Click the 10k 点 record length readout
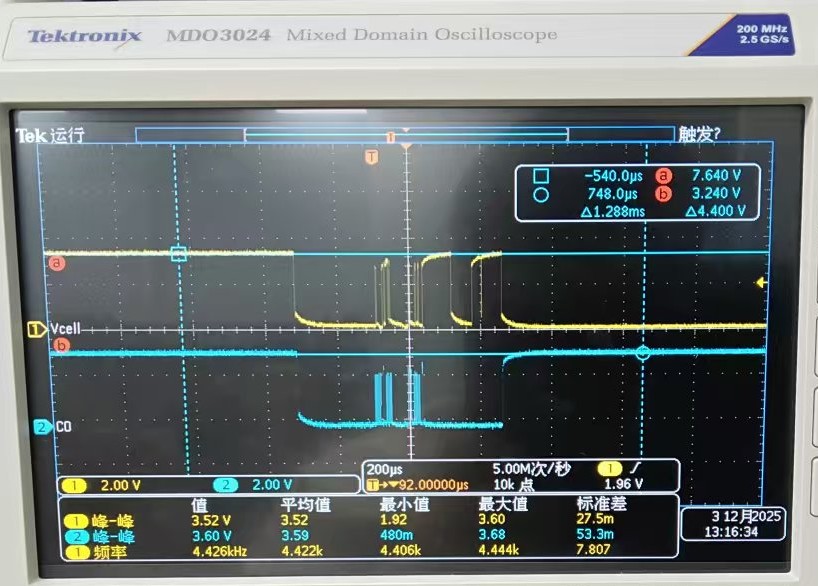This screenshot has width=818, height=586. point(513,485)
